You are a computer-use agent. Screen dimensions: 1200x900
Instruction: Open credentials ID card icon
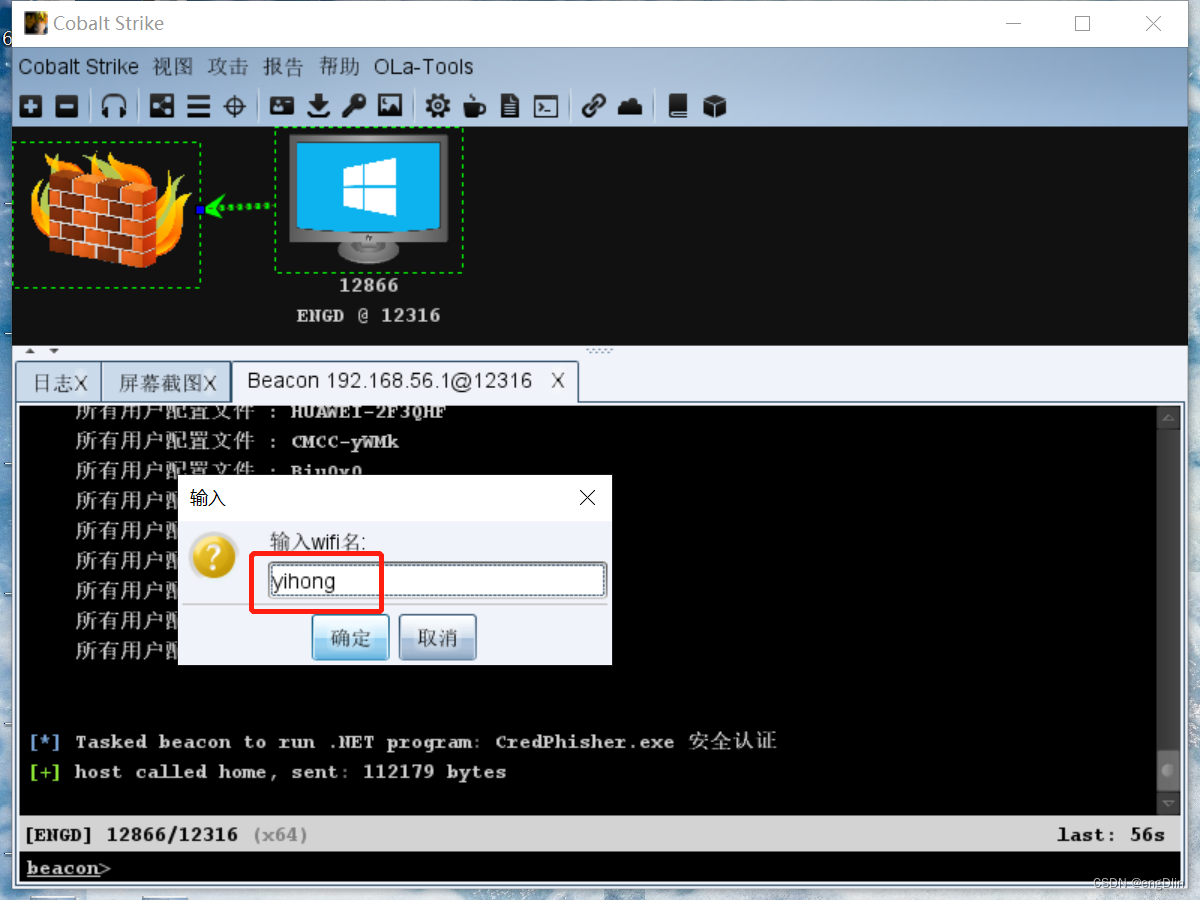tap(282, 106)
